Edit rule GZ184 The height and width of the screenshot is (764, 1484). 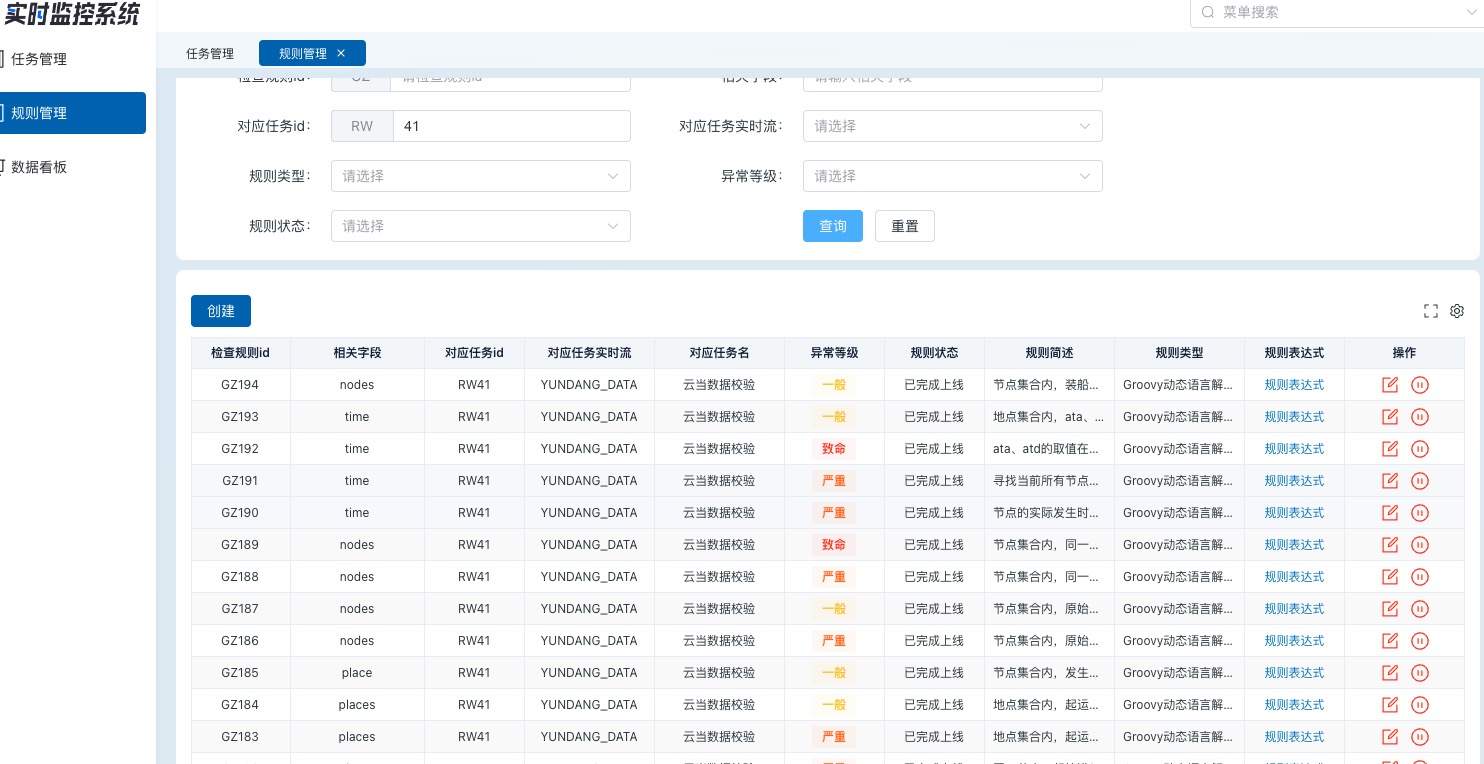tap(1389, 705)
